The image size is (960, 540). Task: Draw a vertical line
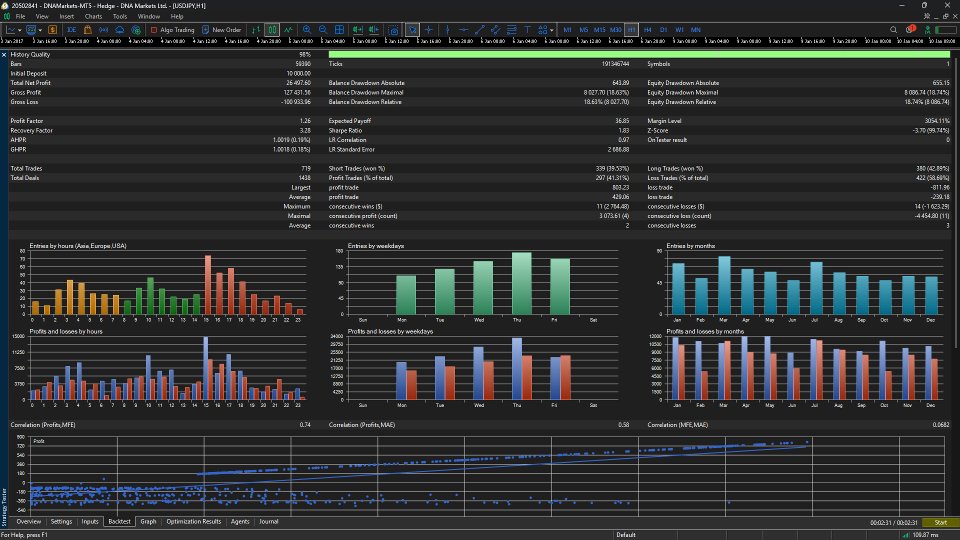448,29
